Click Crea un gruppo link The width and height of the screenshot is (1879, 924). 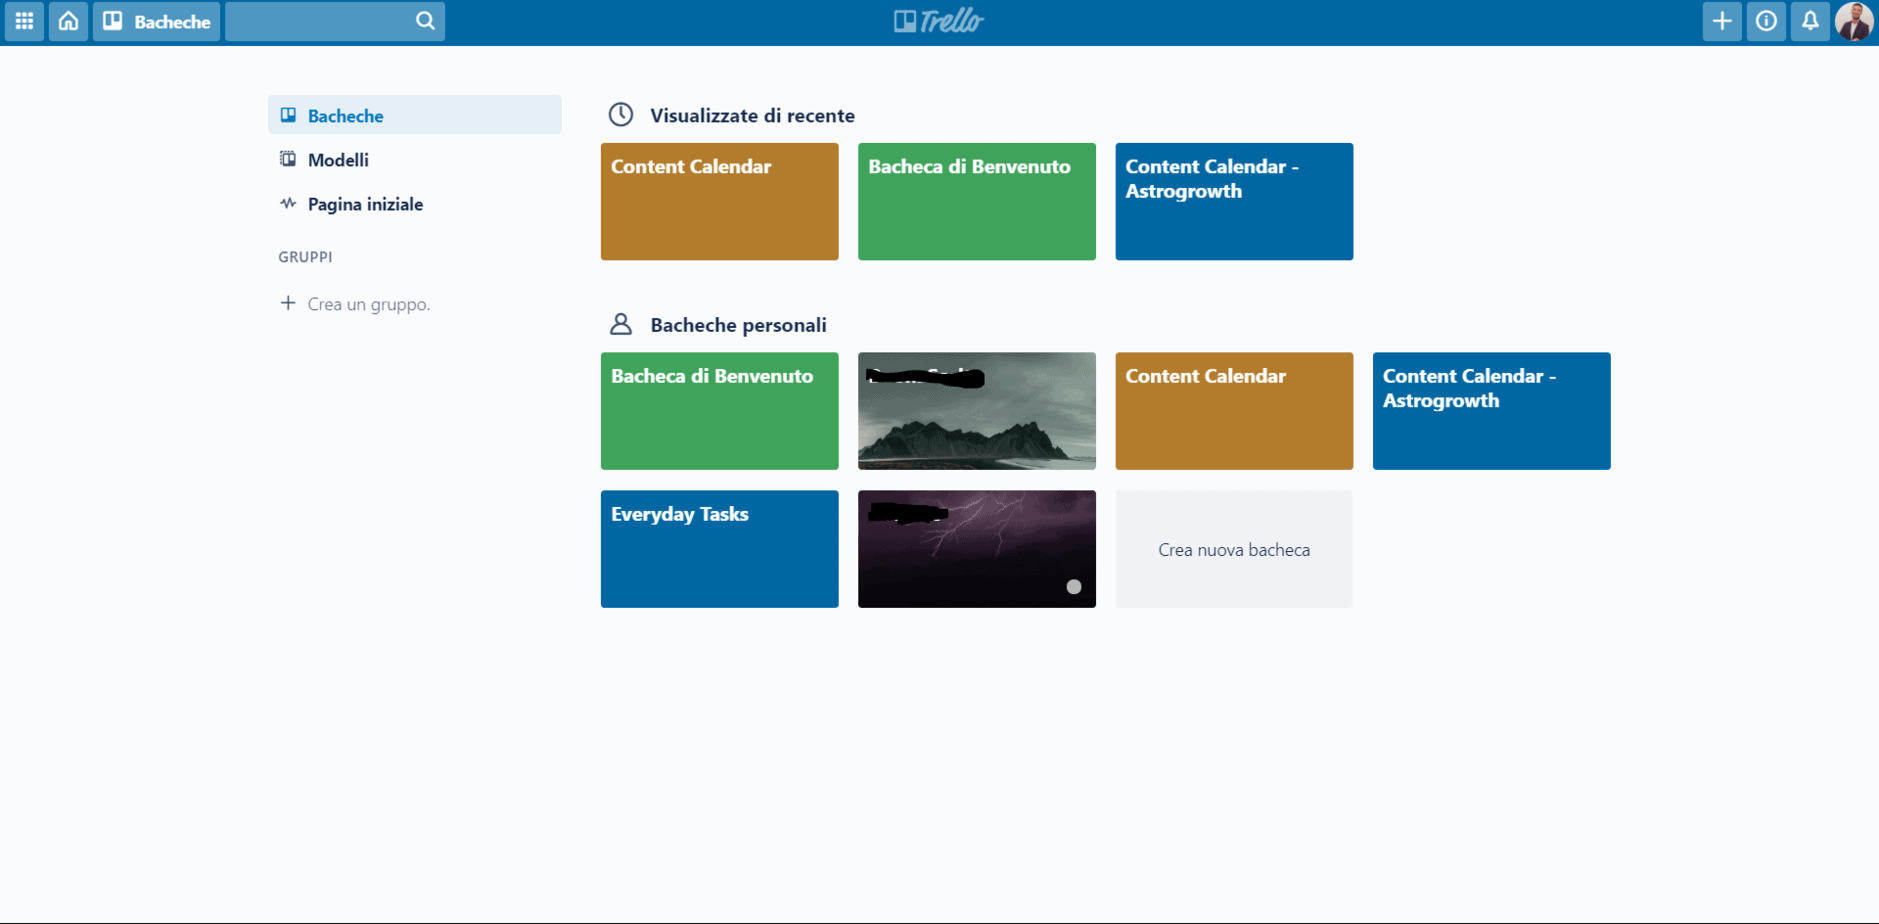pyautogui.click(x=368, y=304)
